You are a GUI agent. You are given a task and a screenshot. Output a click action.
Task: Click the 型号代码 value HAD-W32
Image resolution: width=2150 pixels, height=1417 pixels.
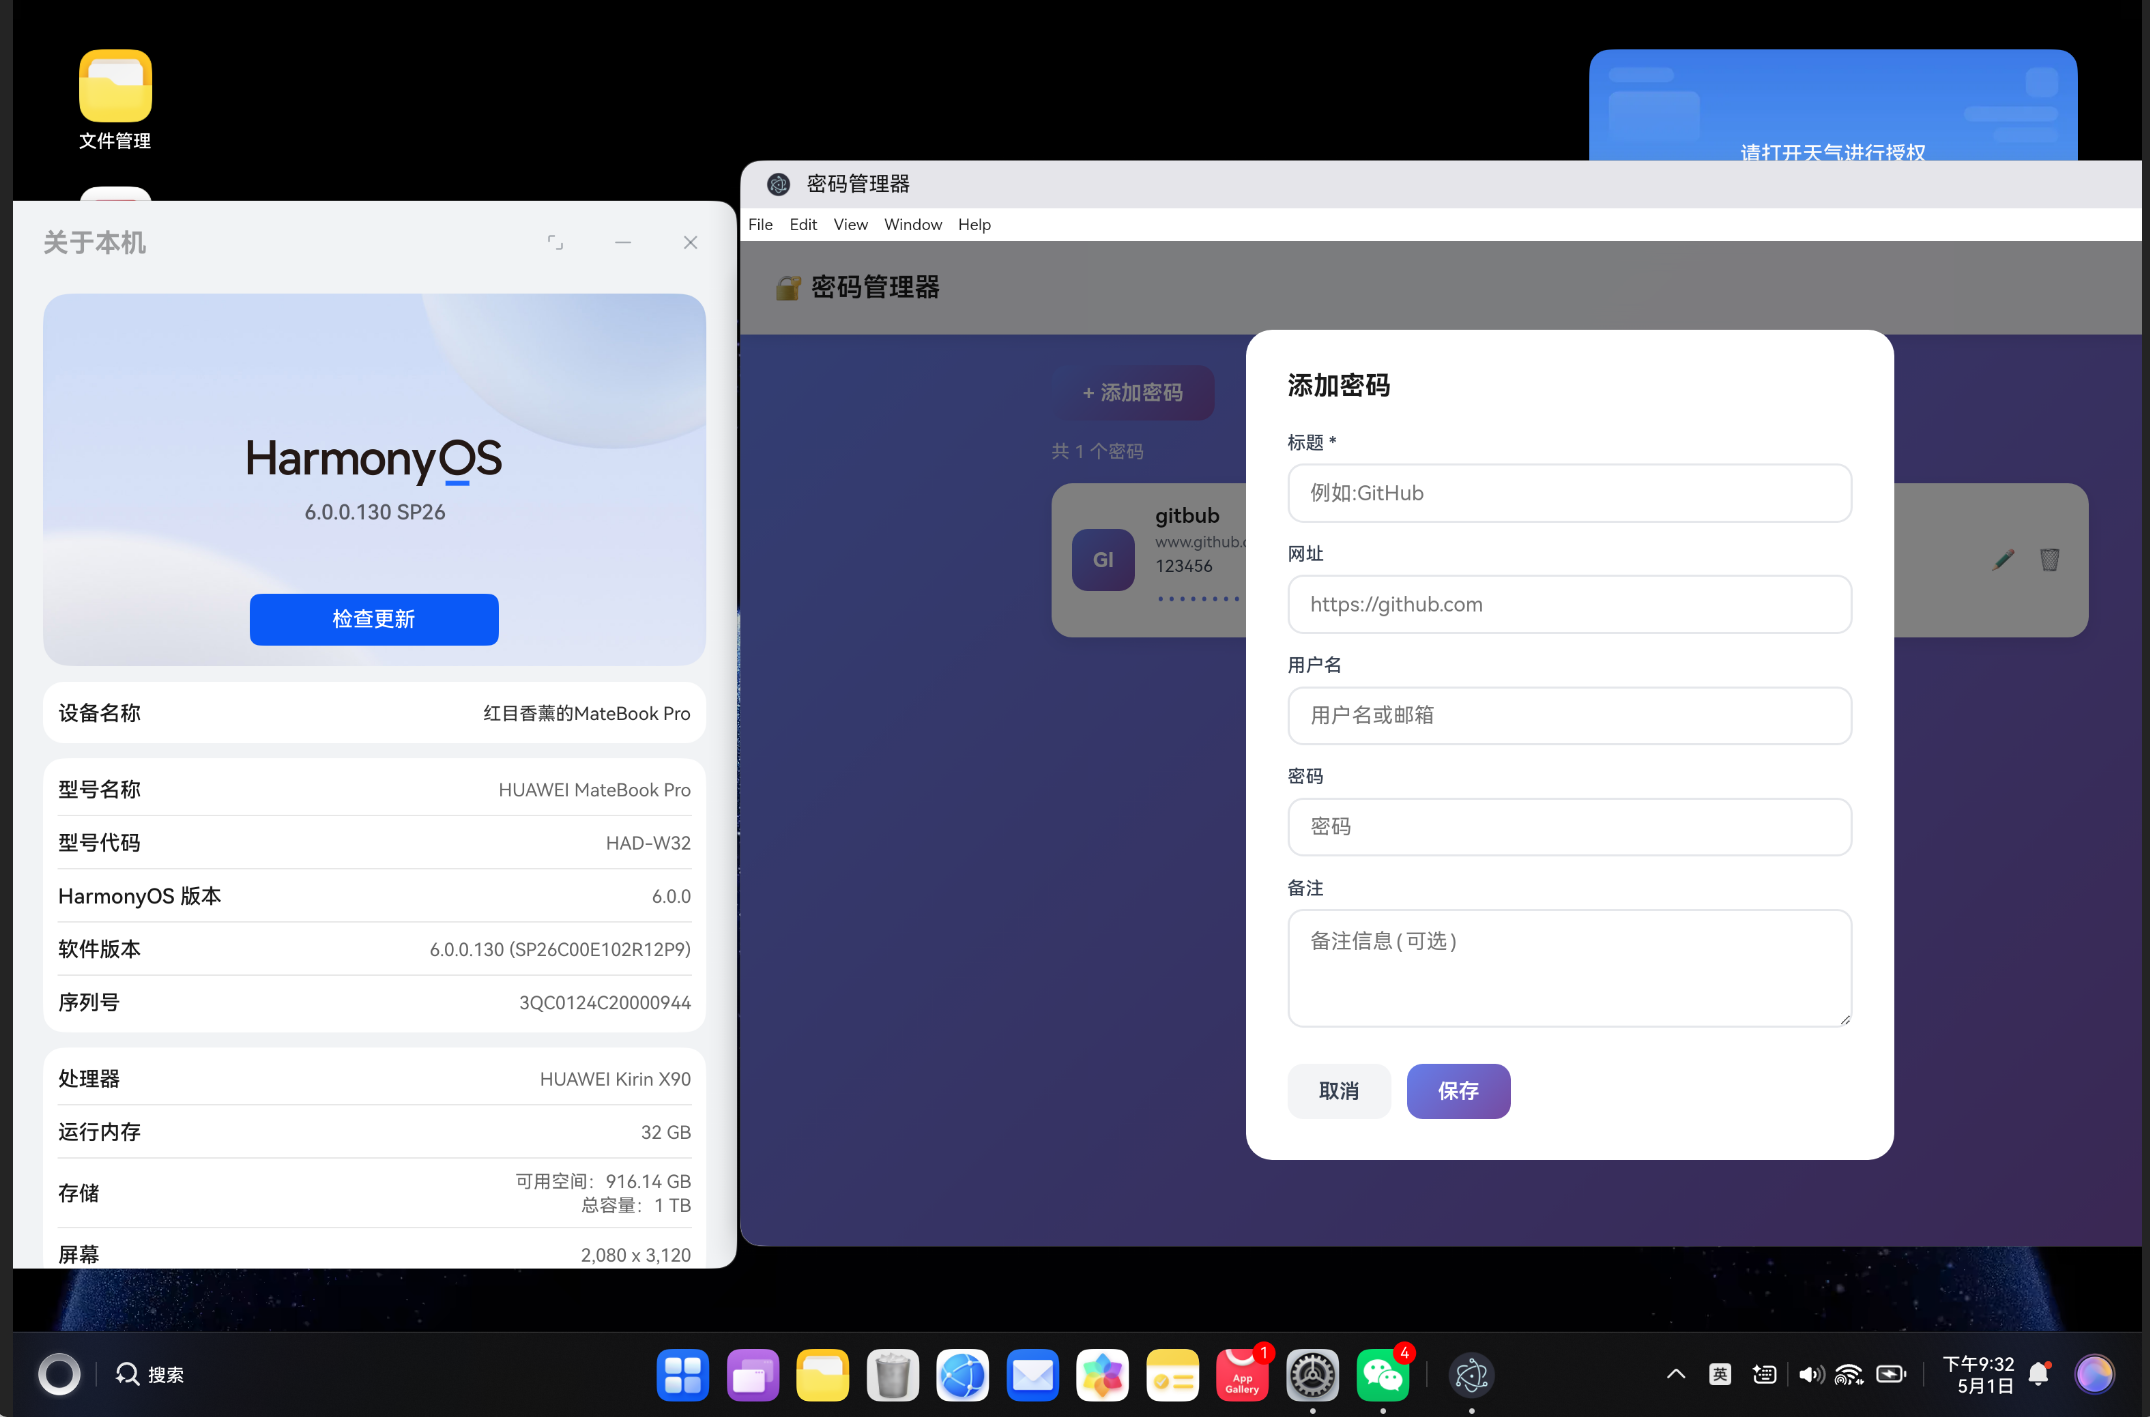648,843
